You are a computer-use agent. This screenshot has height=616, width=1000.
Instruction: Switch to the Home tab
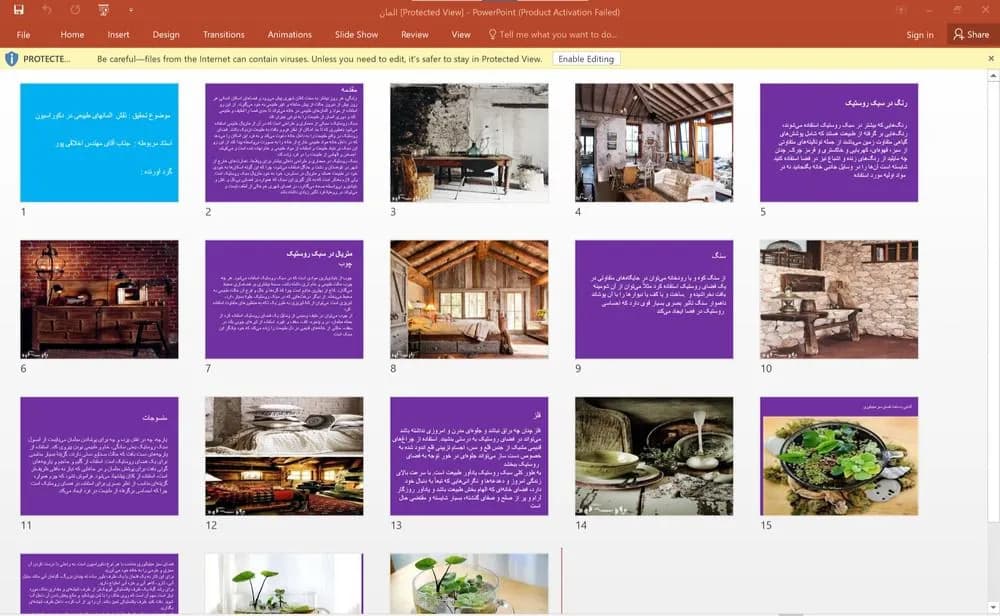(x=72, y=34)
